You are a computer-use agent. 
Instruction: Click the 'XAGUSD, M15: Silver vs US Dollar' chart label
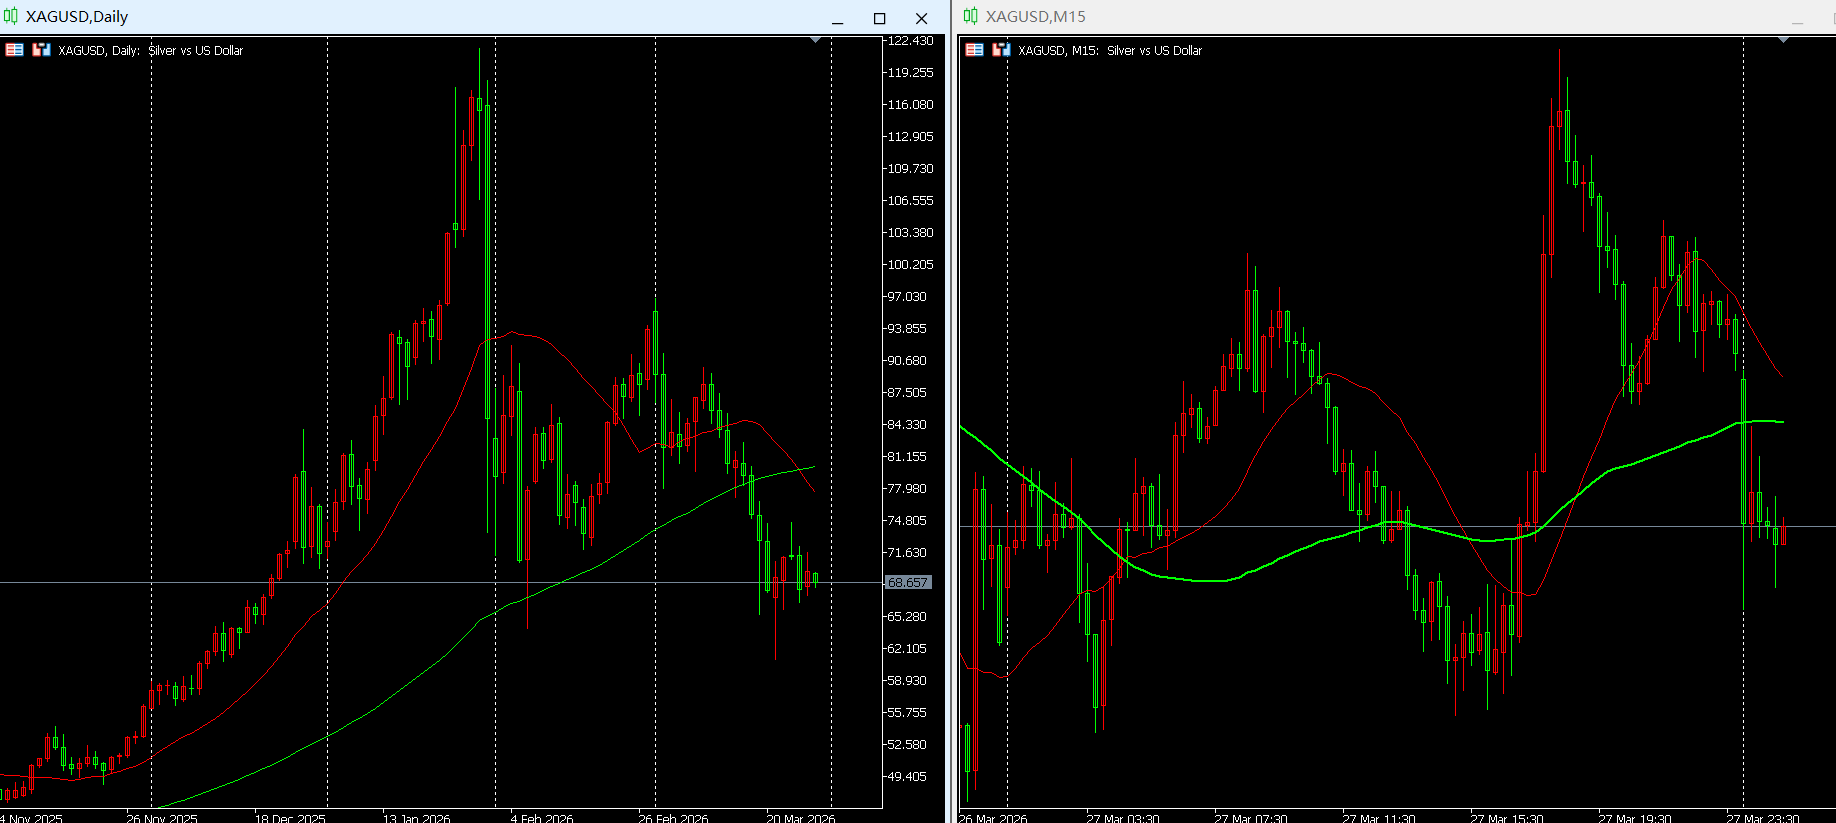click(x=1110, y=50)
